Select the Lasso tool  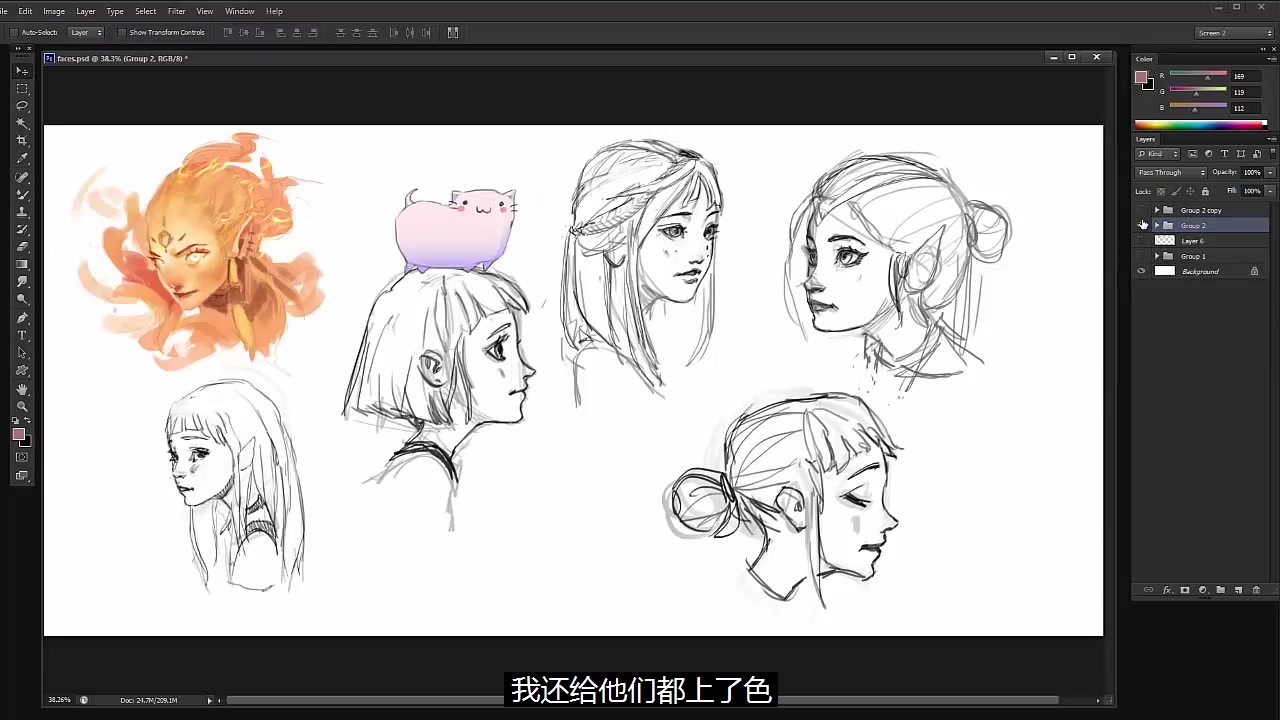(x=22, y=106)
